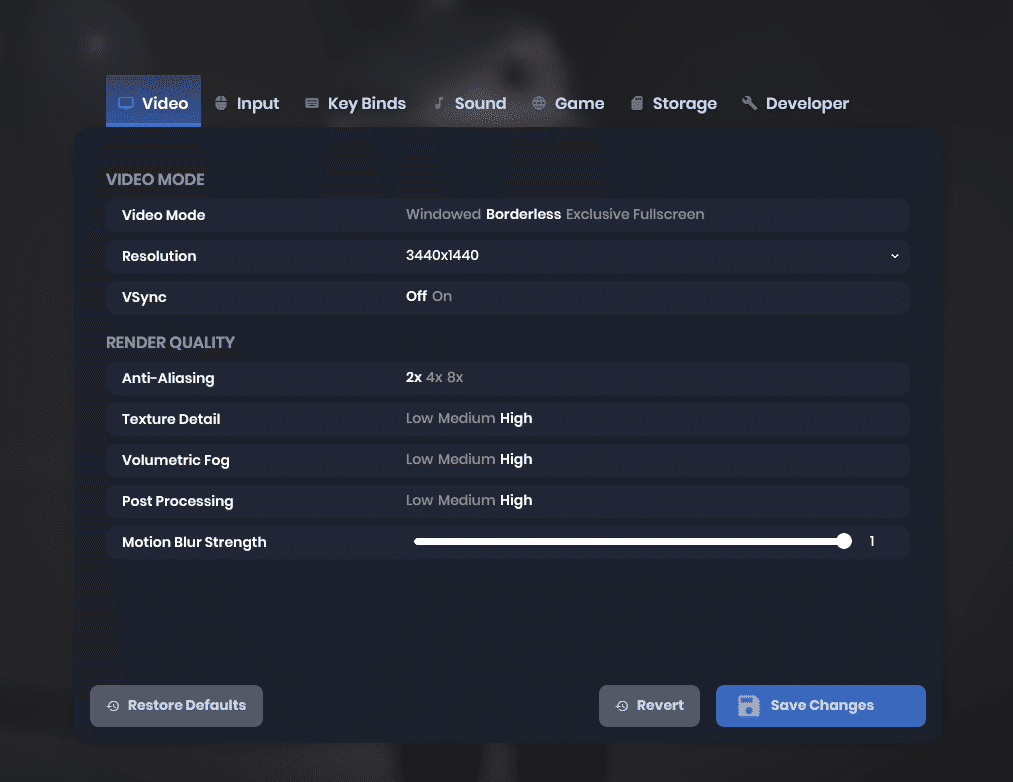Click Restore Defaults button
1013x782 pixels.
tap(176, 706)
